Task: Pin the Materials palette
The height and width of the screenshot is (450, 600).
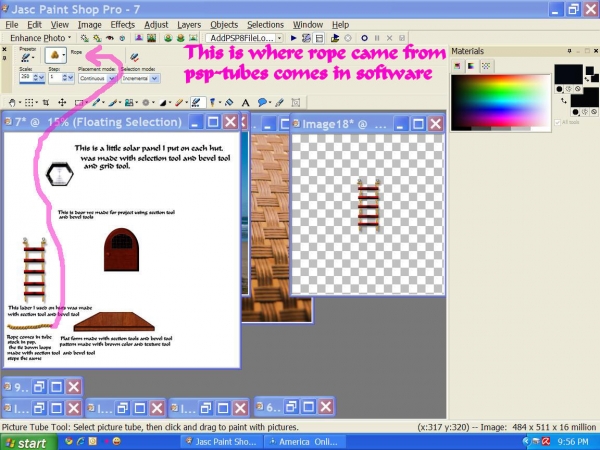Action: (x=569, y=51)
